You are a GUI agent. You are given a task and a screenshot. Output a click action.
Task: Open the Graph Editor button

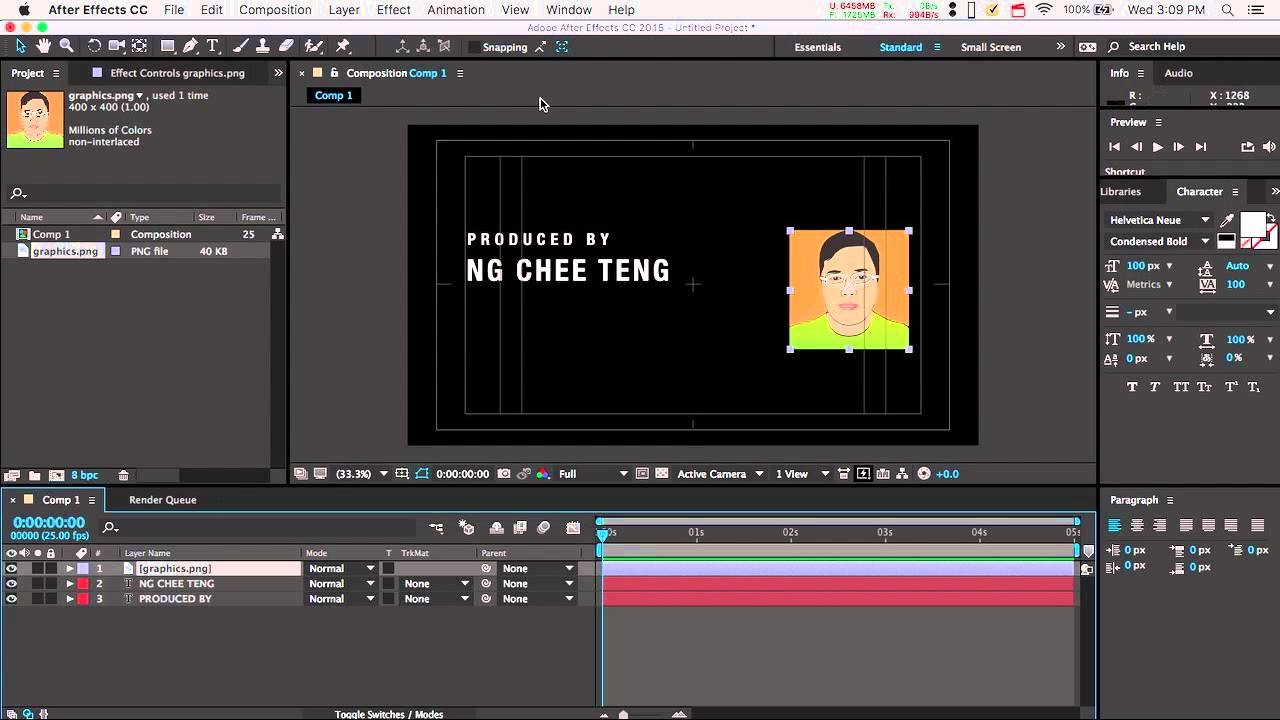[x=573, y=527]
